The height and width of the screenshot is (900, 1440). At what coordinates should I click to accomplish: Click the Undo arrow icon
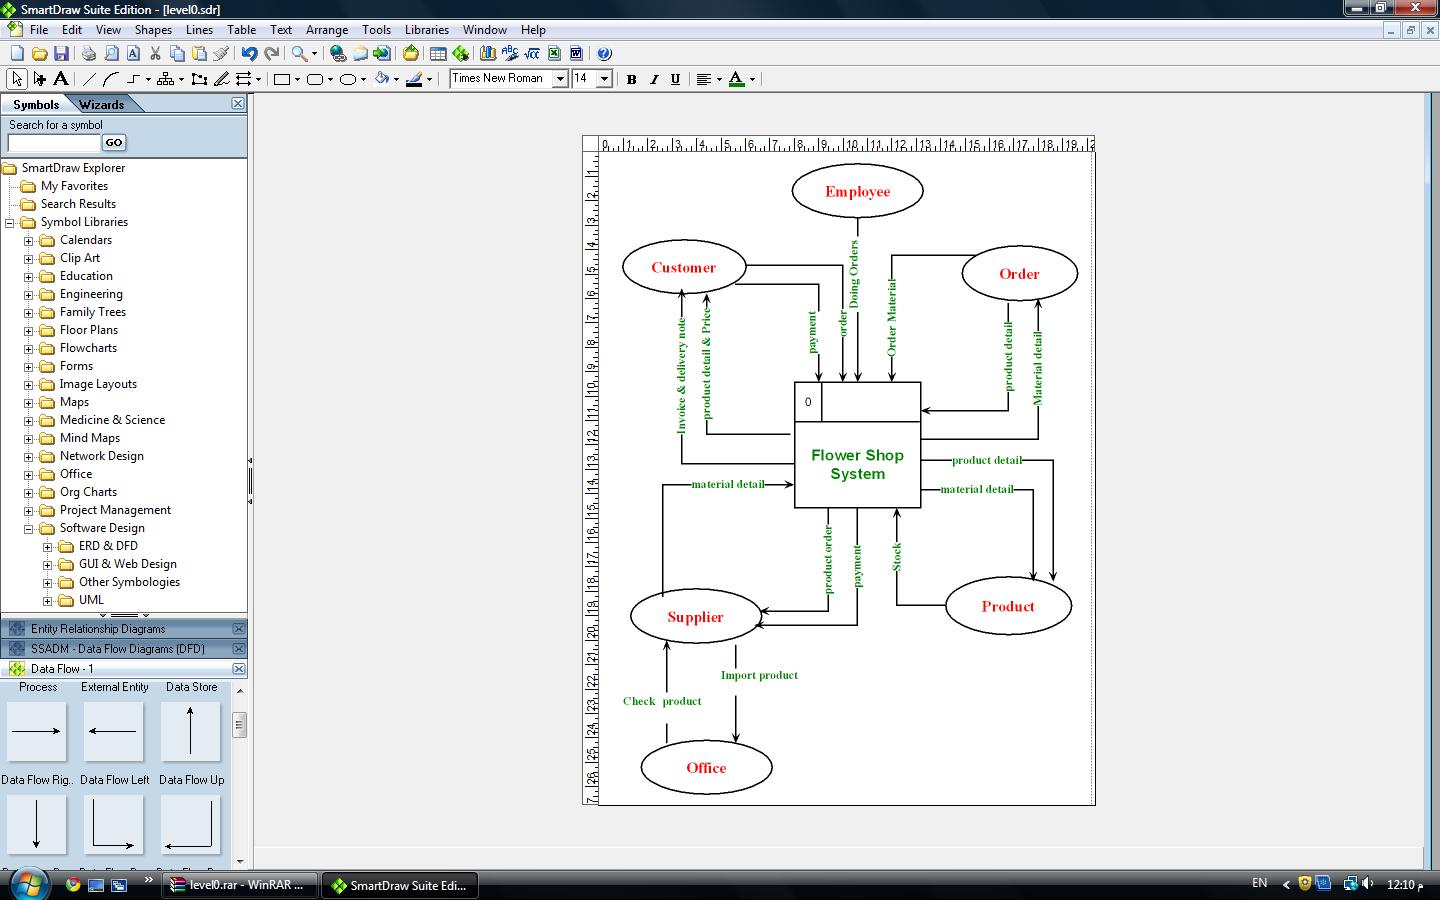pos(249,54)
